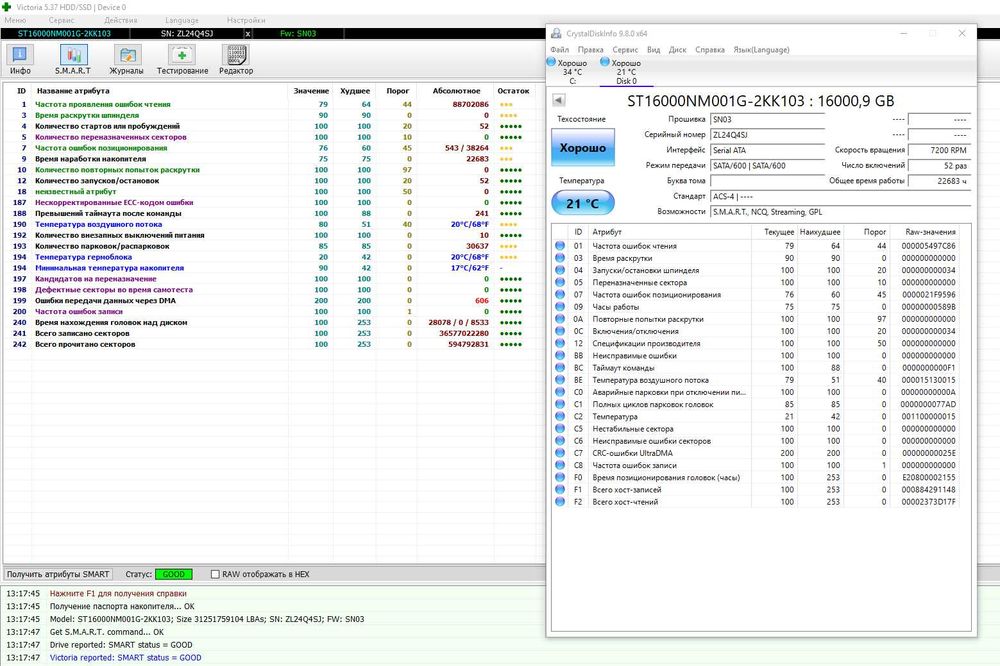Open the Настройки menu in Victoria

(x=246, y=20)
